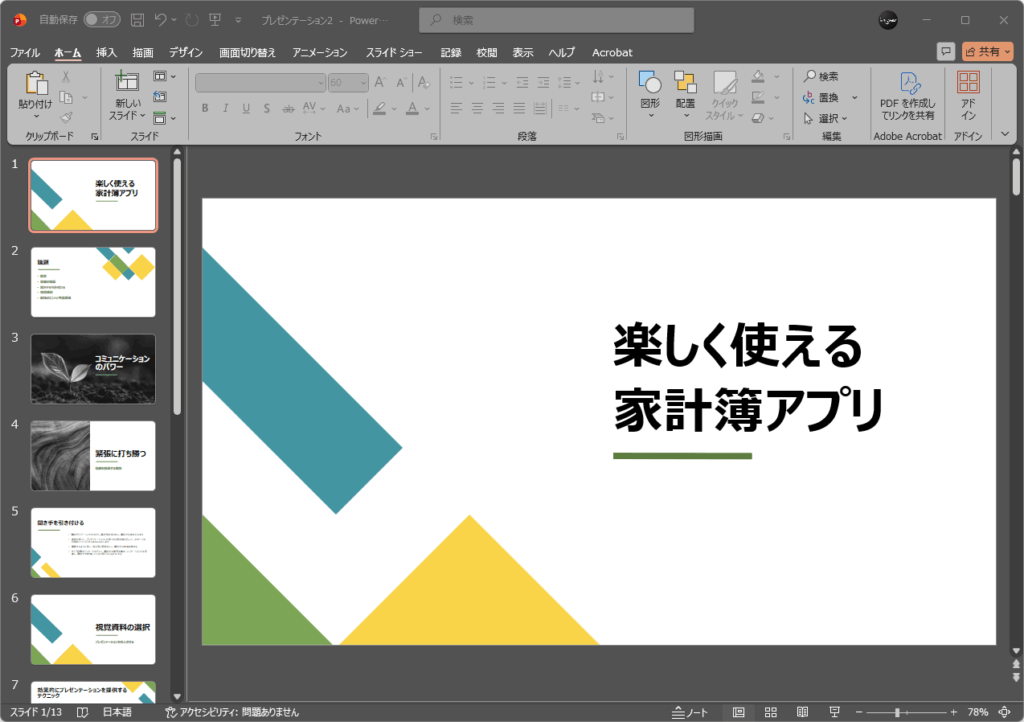The image size is (1024, 722).
Task: Toggle the Notes (ノート) pane
Action: pyautogui.click(x=691, y=712)
